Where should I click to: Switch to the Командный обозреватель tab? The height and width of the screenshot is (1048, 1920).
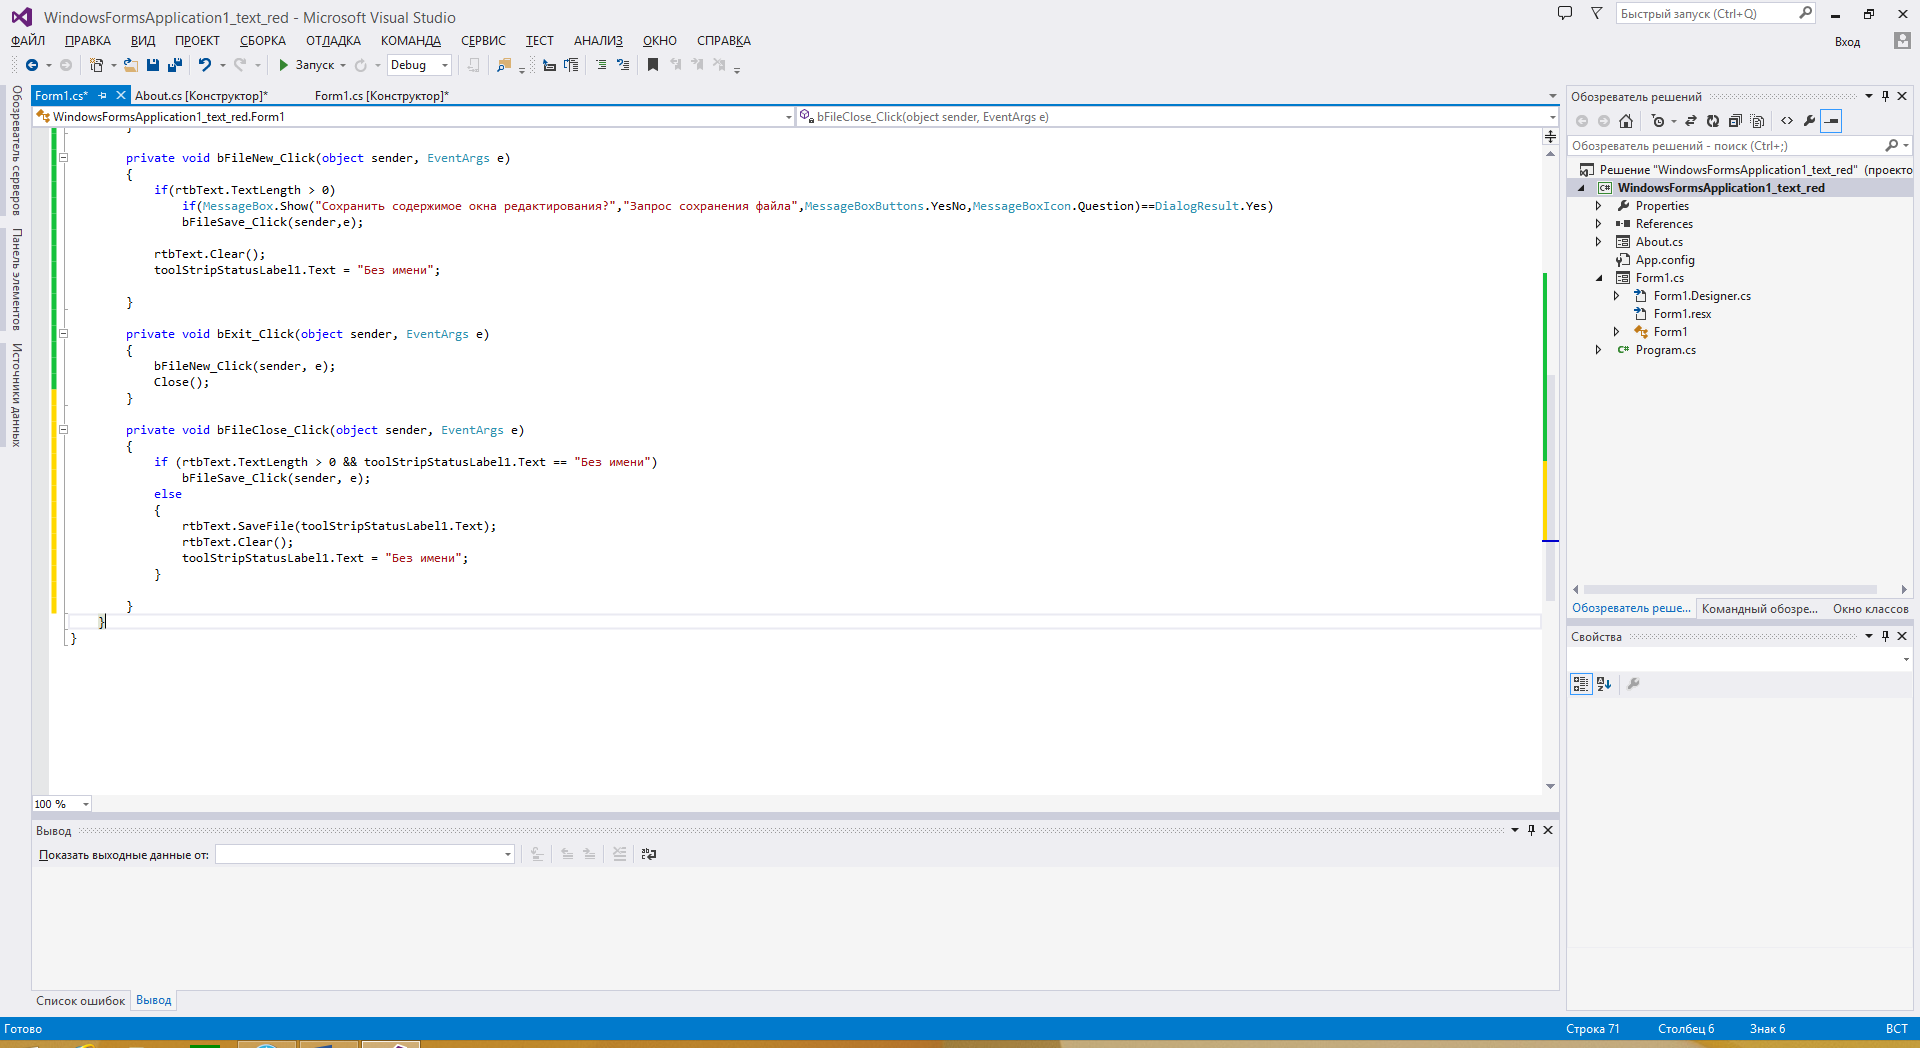[1760, 609]
